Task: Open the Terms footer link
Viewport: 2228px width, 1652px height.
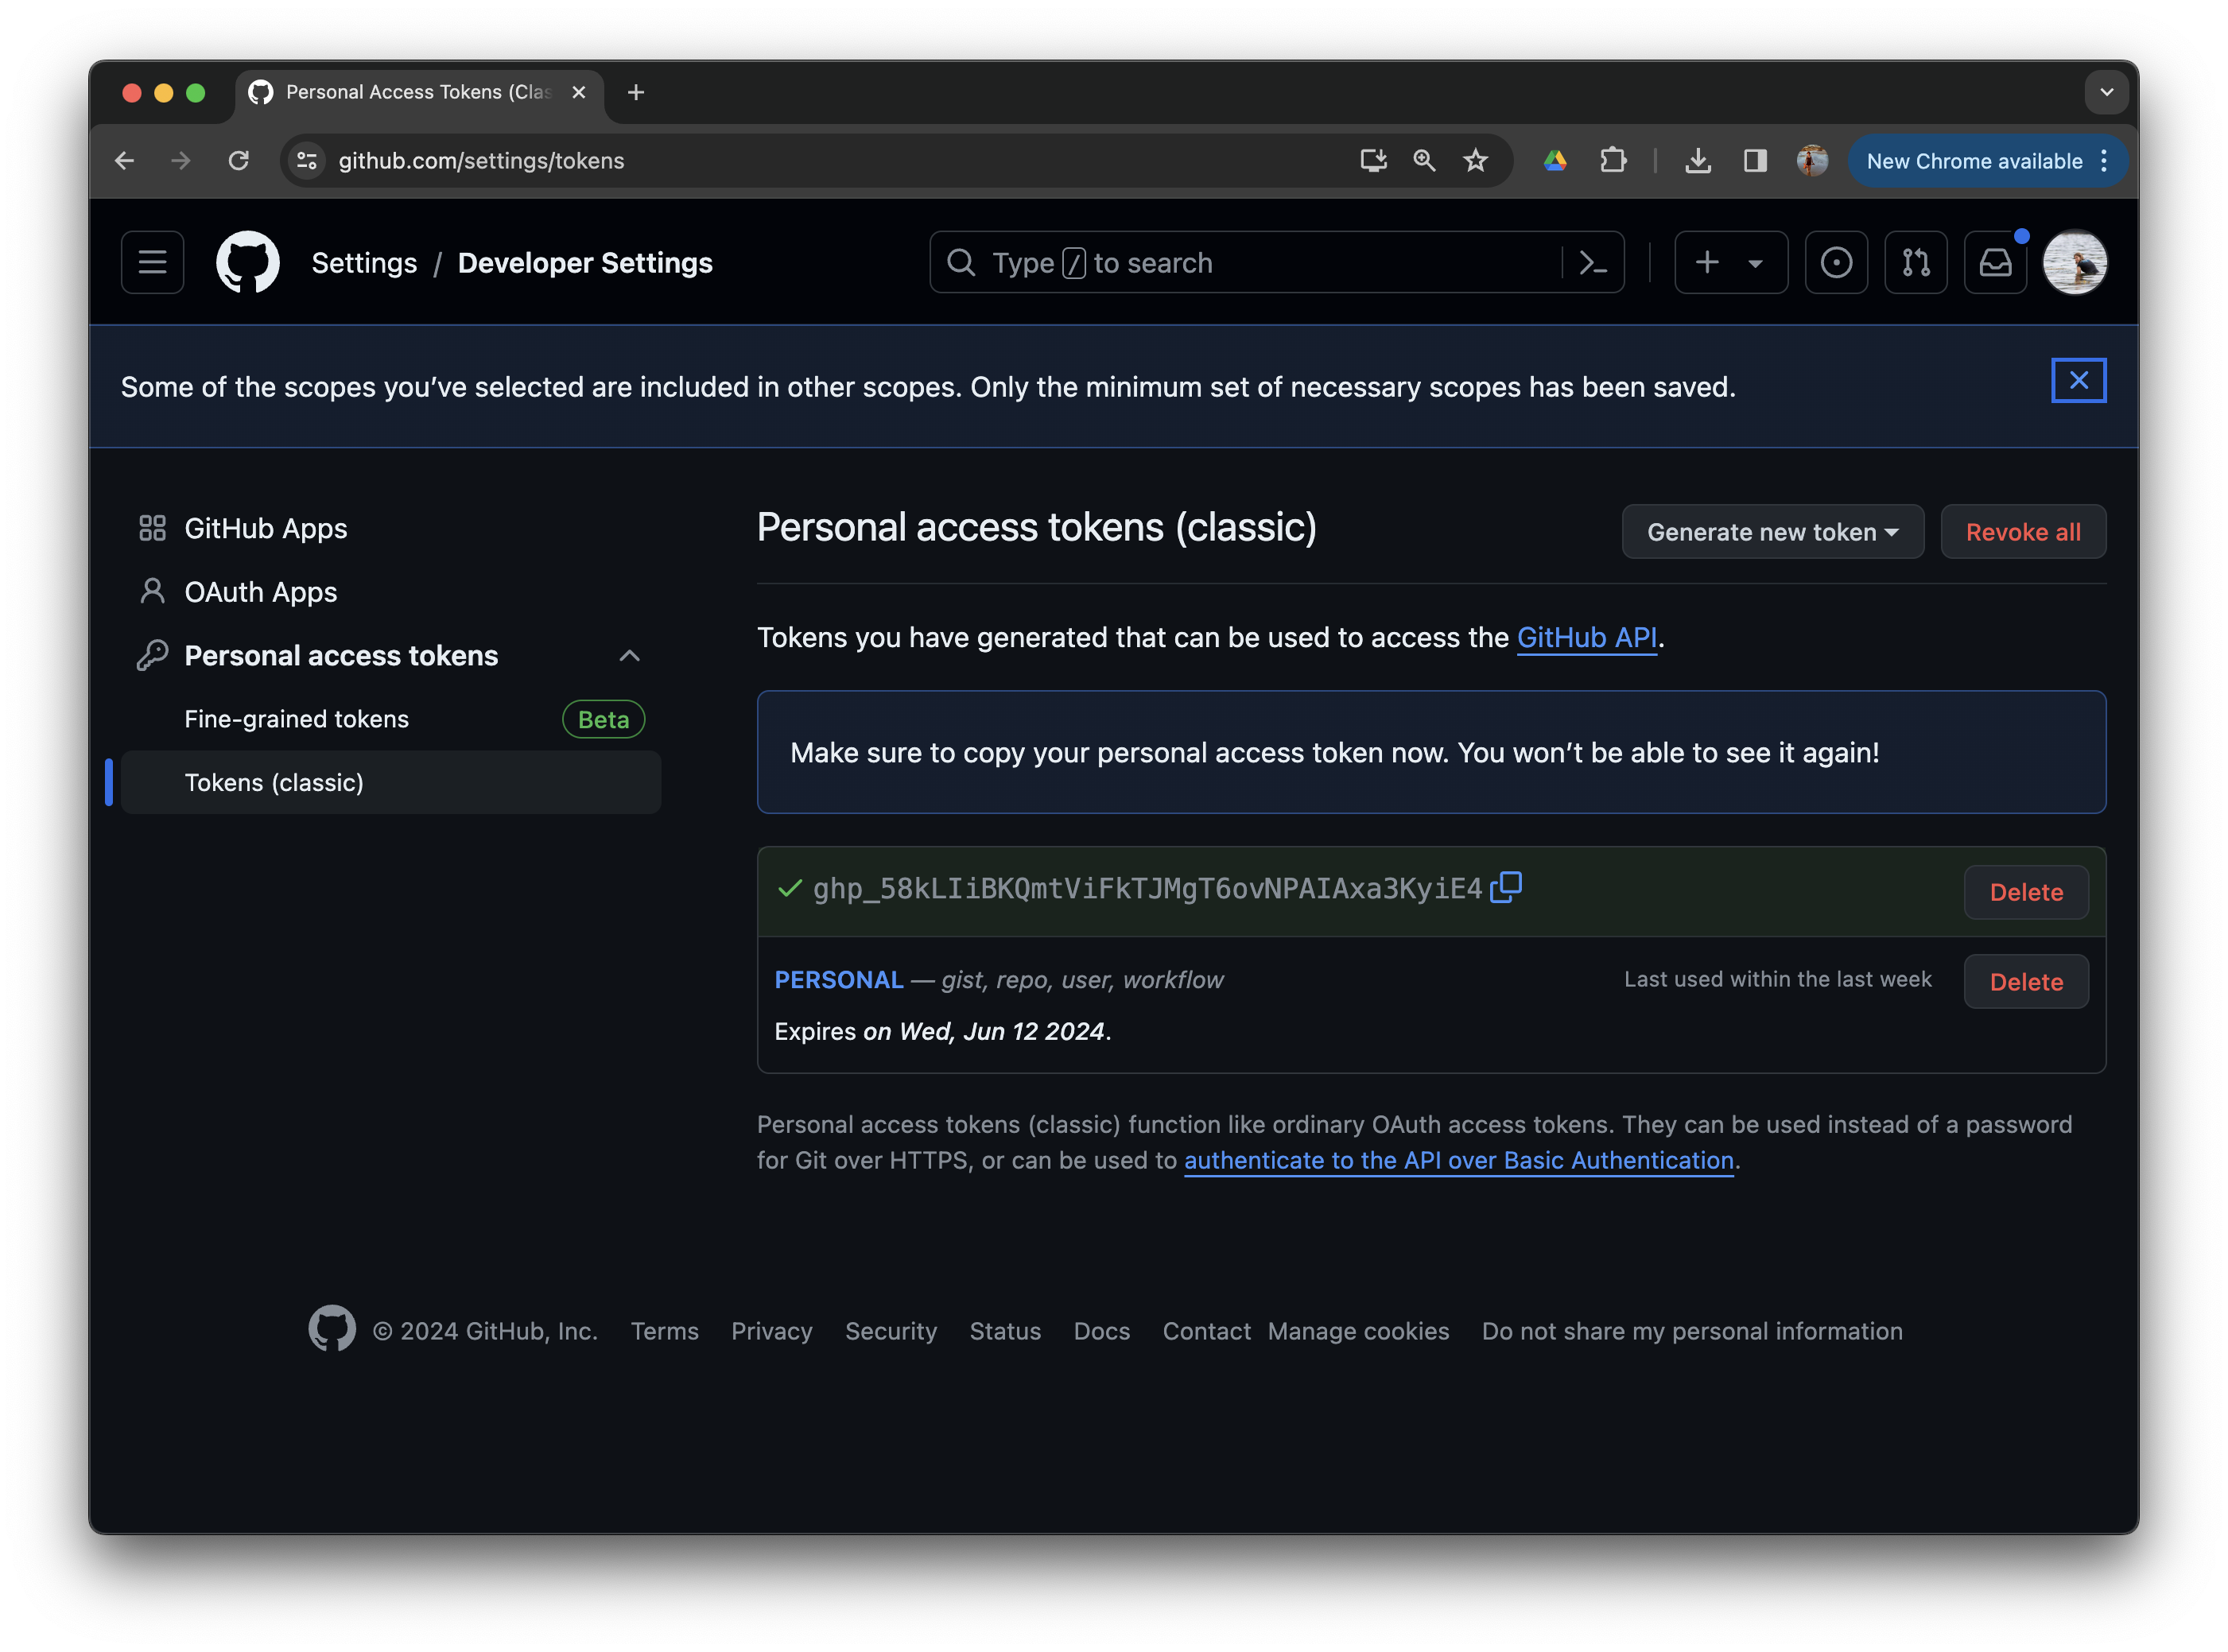Action: (x=664, y=1331)
